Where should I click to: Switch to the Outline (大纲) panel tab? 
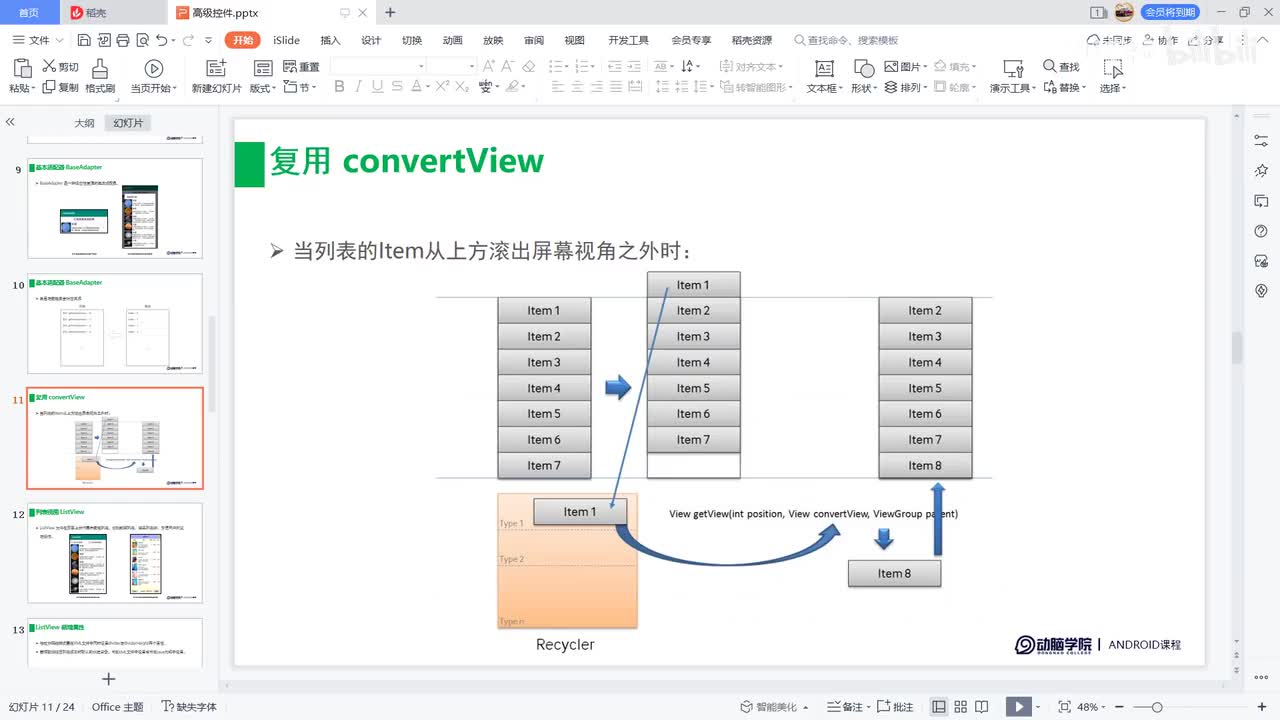(x=84, y=122)
